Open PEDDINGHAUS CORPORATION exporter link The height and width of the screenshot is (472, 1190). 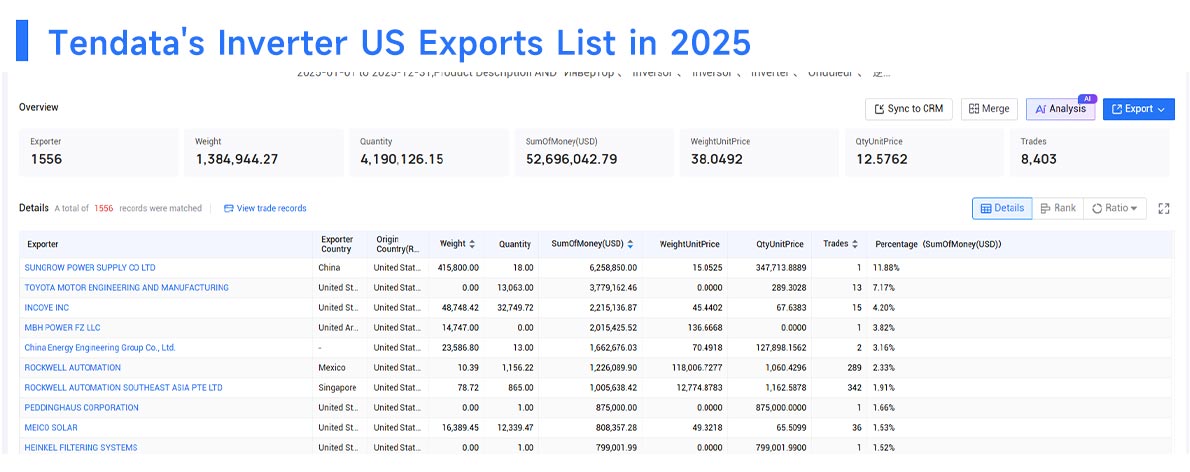pyautogui.click(x=82, y=407)
